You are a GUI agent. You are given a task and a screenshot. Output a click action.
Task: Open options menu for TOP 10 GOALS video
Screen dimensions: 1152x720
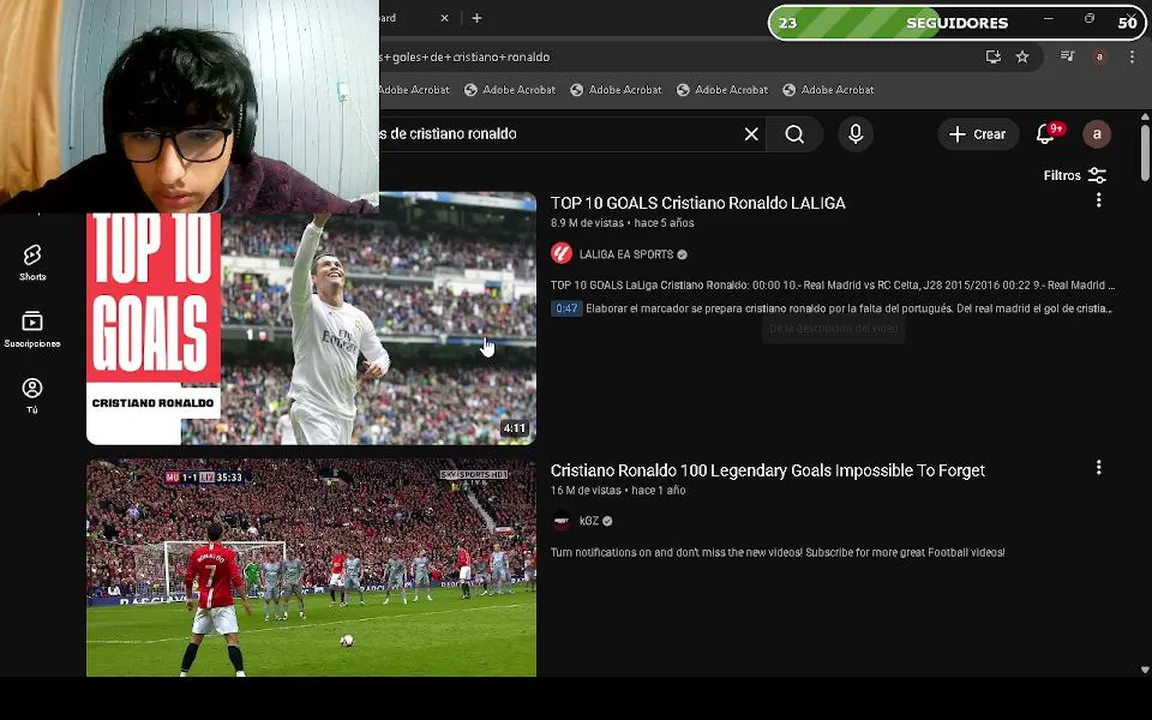pos(1098,200)
